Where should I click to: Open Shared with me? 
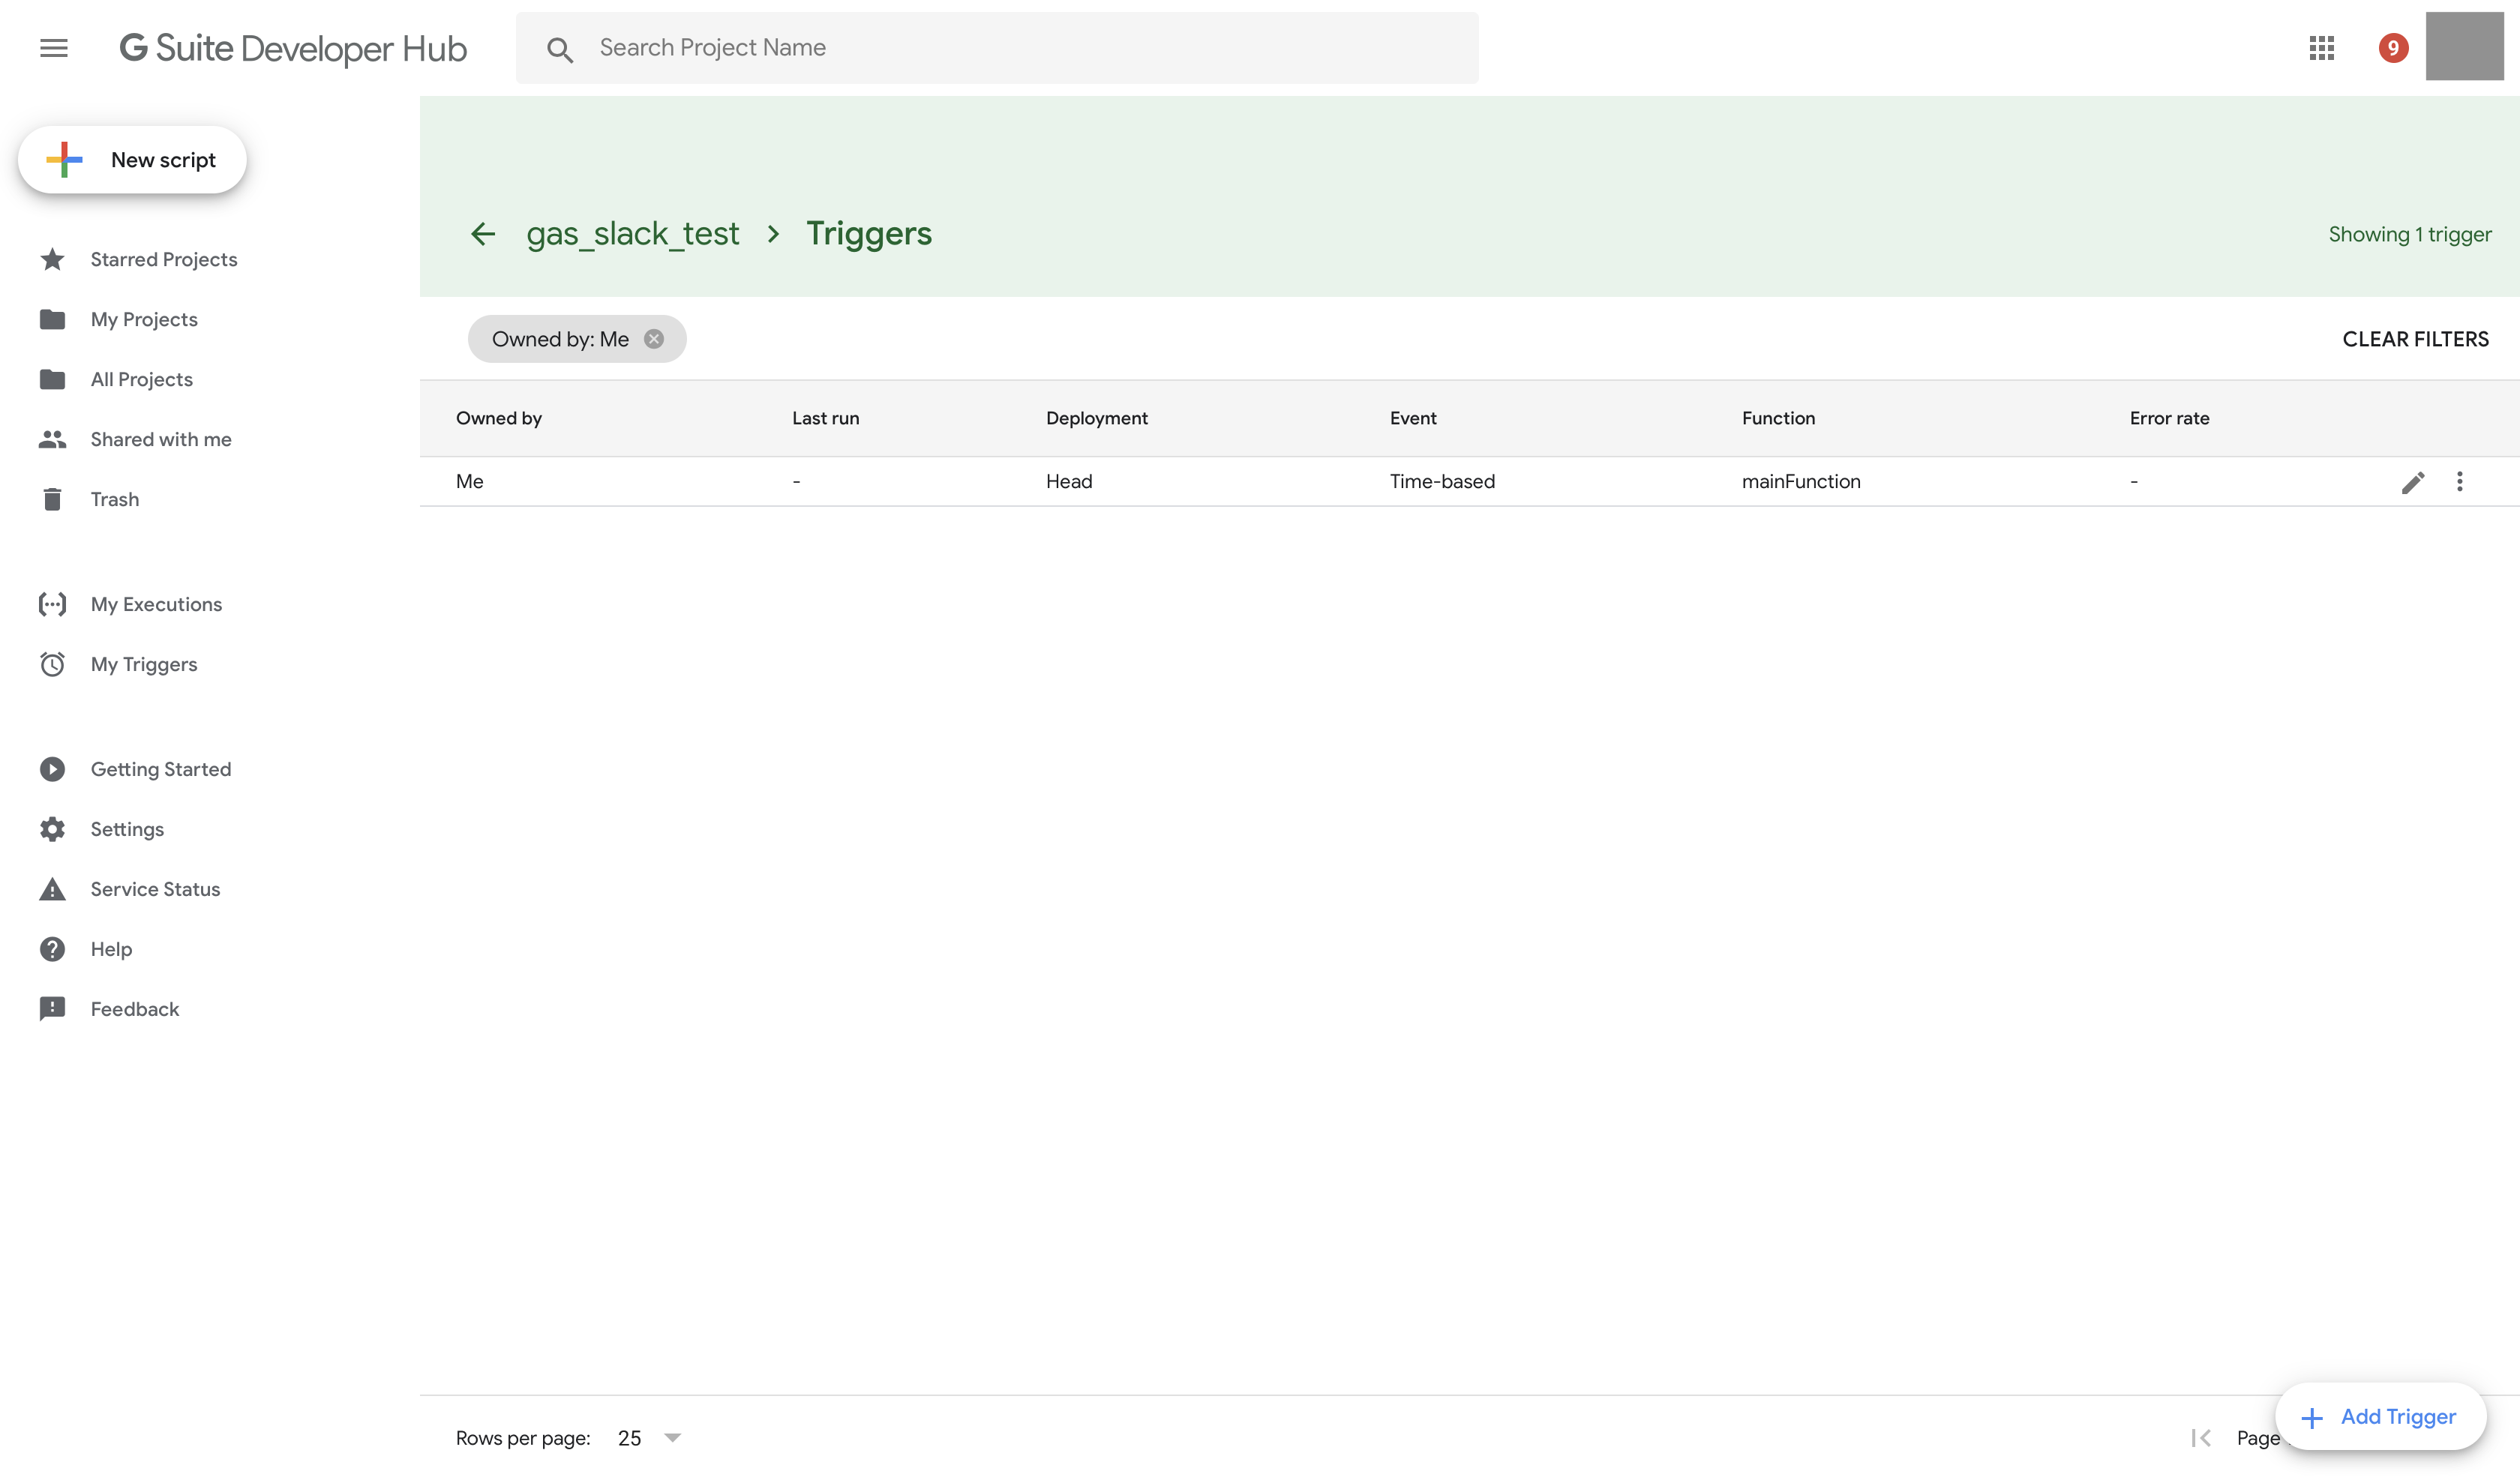(x=161, y=440)
